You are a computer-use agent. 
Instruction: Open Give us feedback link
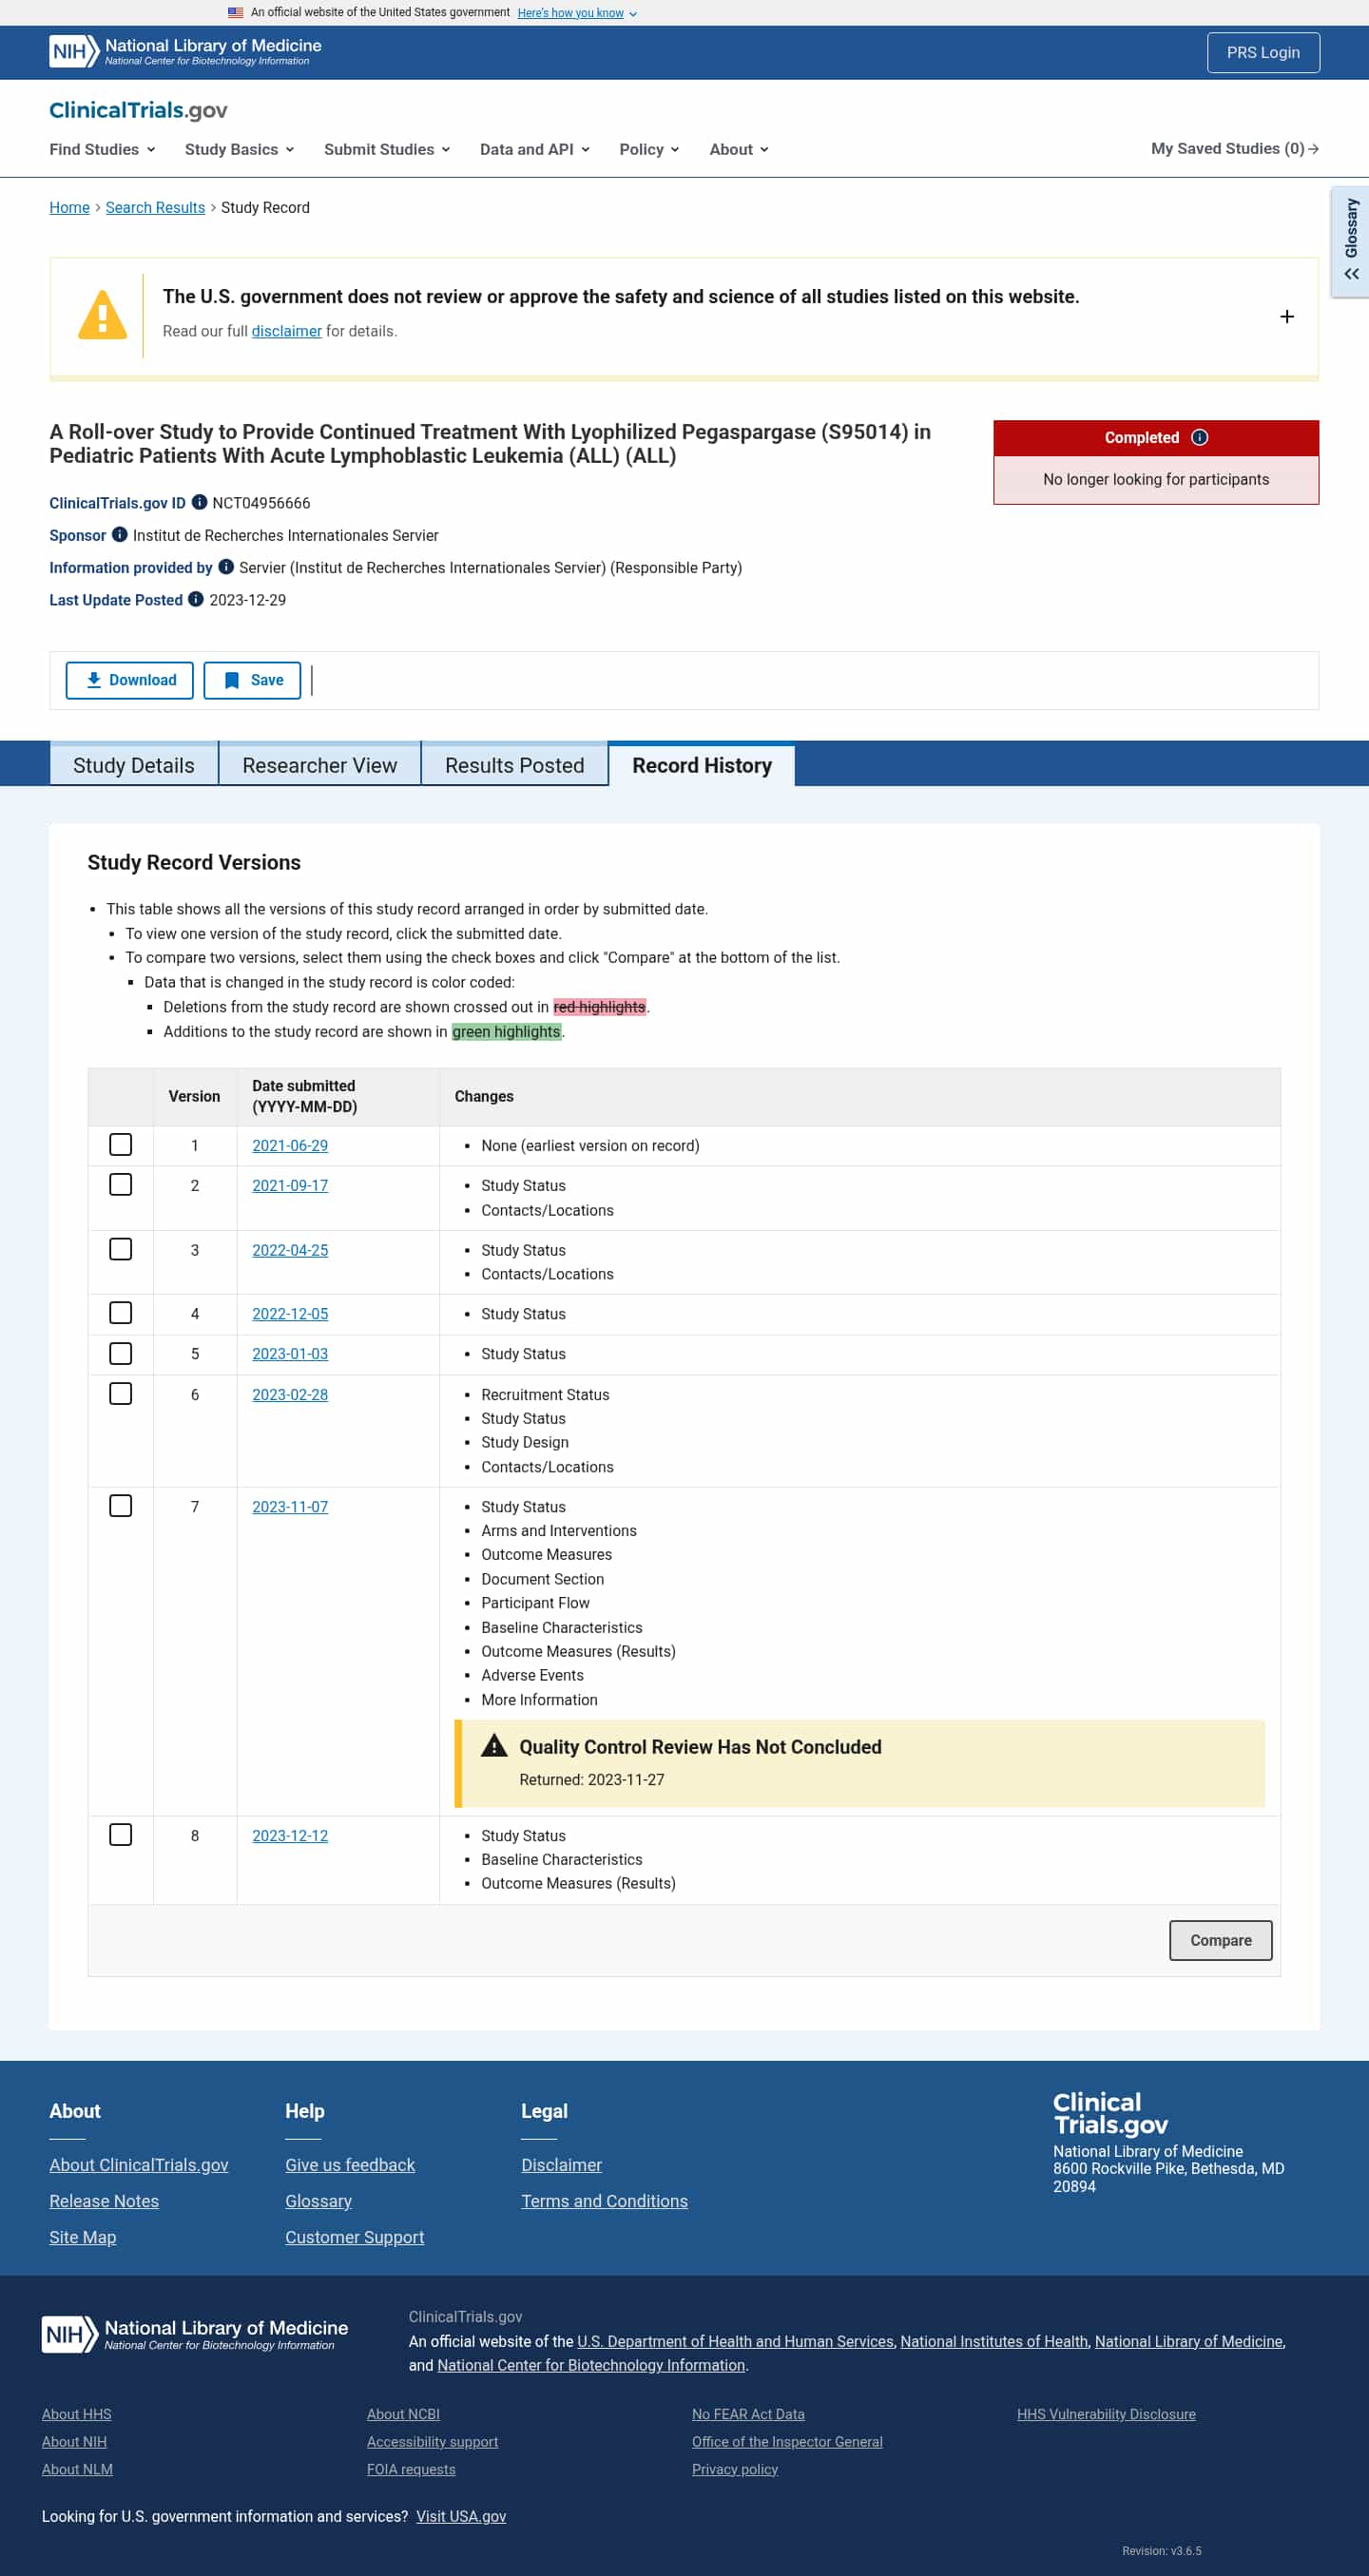click(x=350, y=2164)
